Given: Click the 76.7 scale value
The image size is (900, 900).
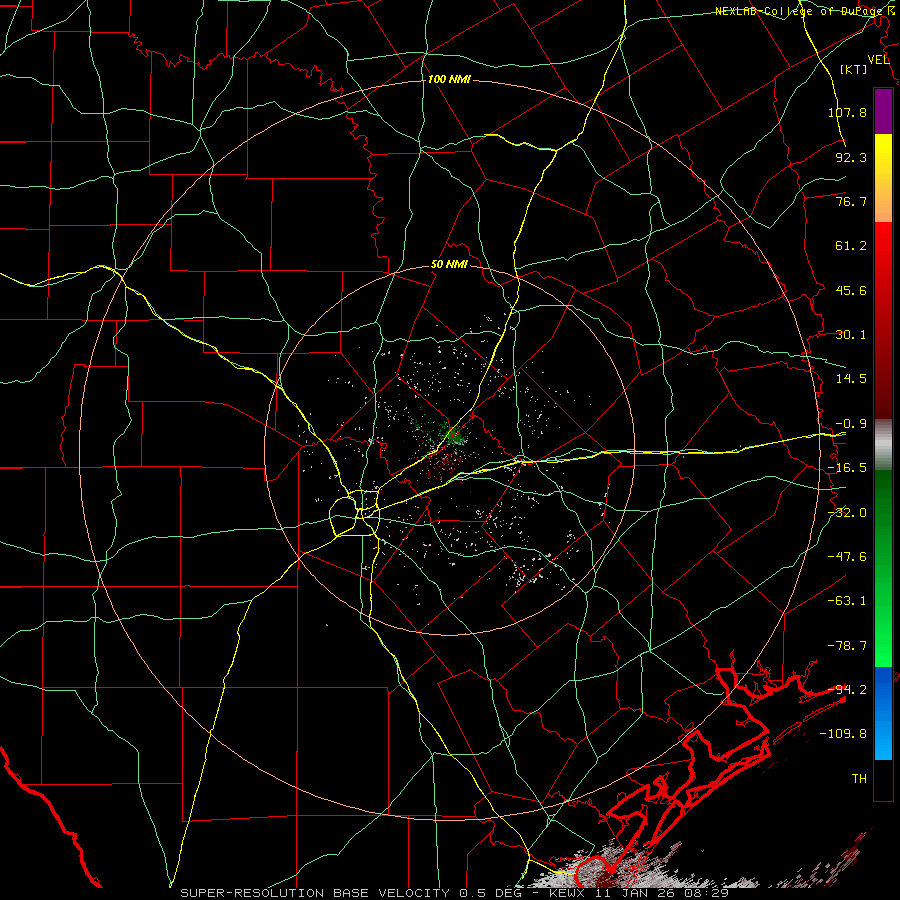Looking at the screenshot, I should tap(851, 201).
